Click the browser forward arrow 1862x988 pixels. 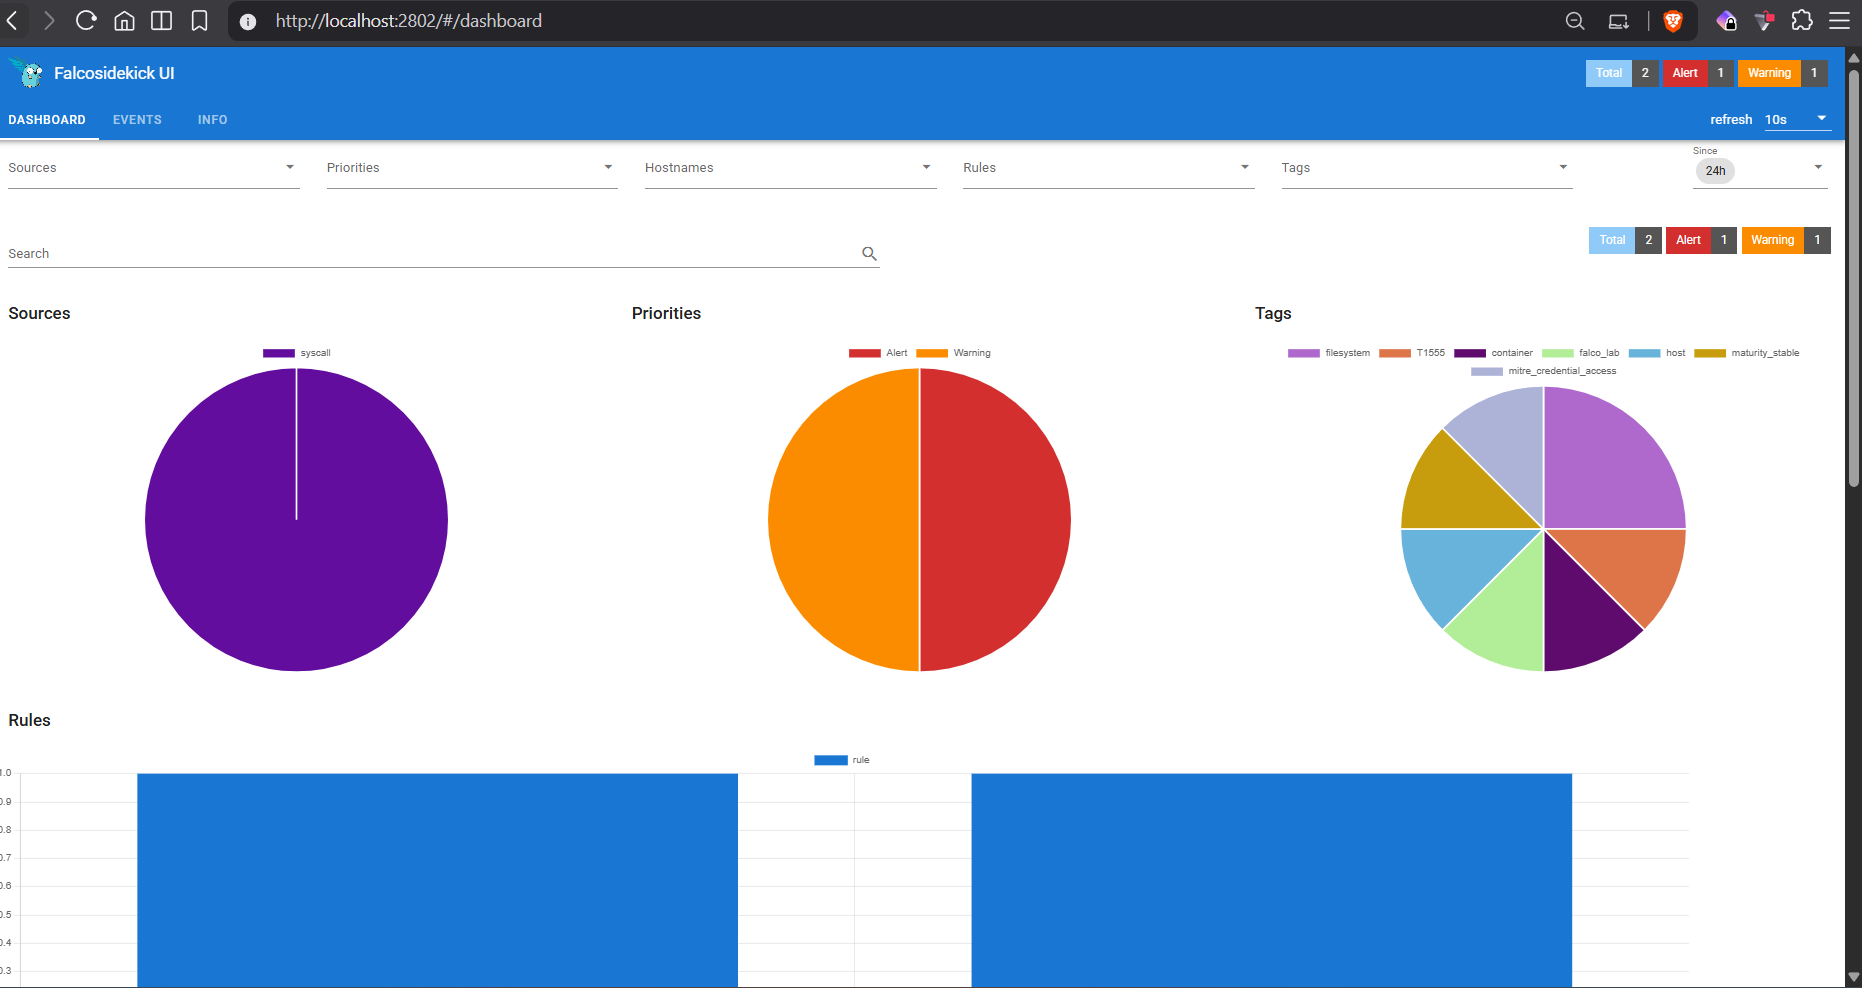pos(49,21)
